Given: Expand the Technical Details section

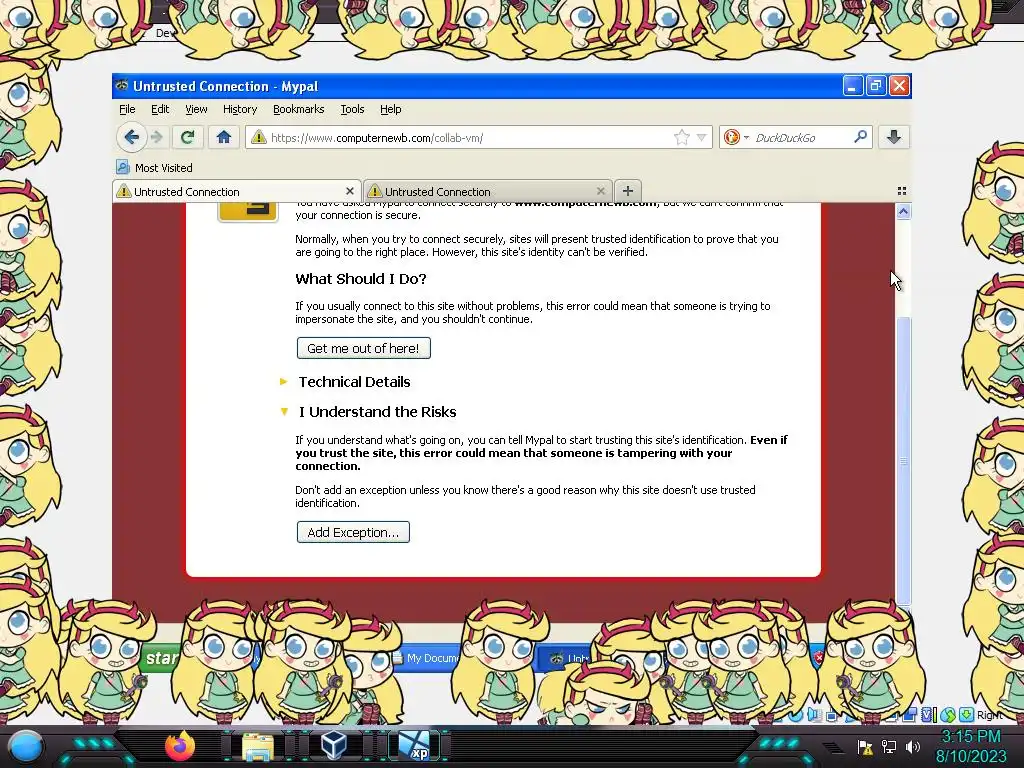Looking at the screenshot, I should click(345, 382).
